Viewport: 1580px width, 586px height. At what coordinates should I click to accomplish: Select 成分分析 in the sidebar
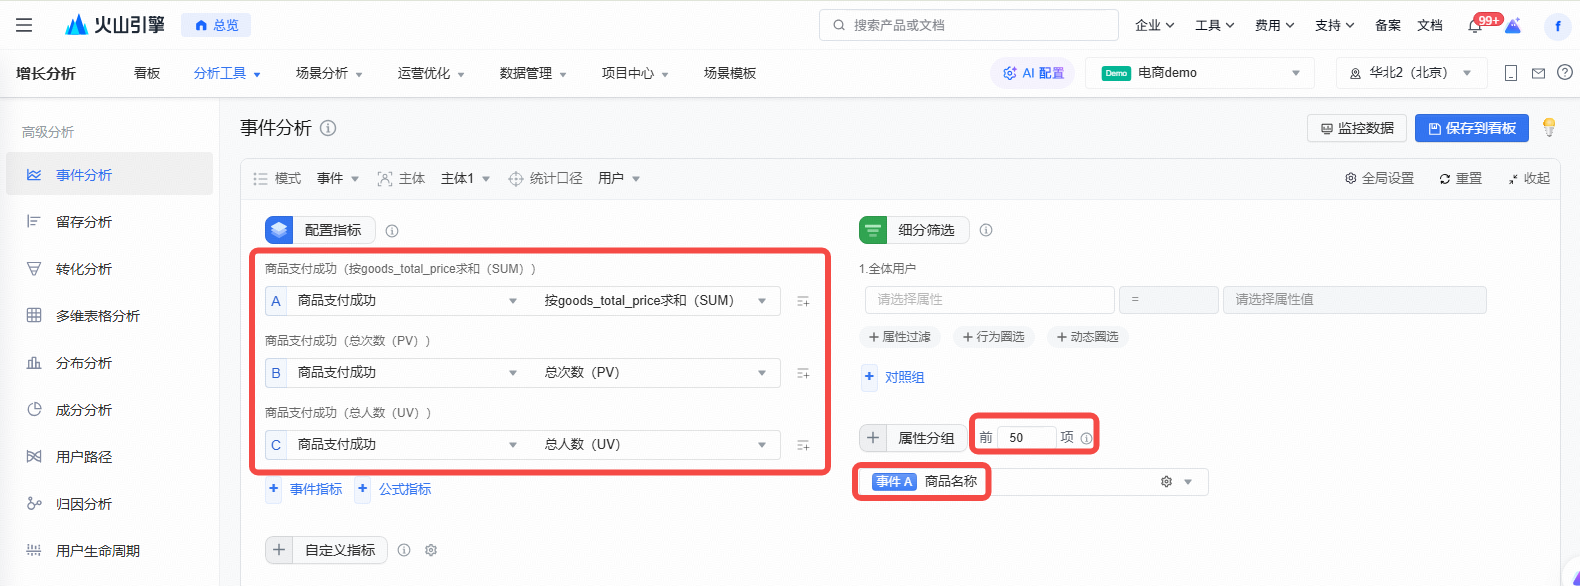click(109, 409)
